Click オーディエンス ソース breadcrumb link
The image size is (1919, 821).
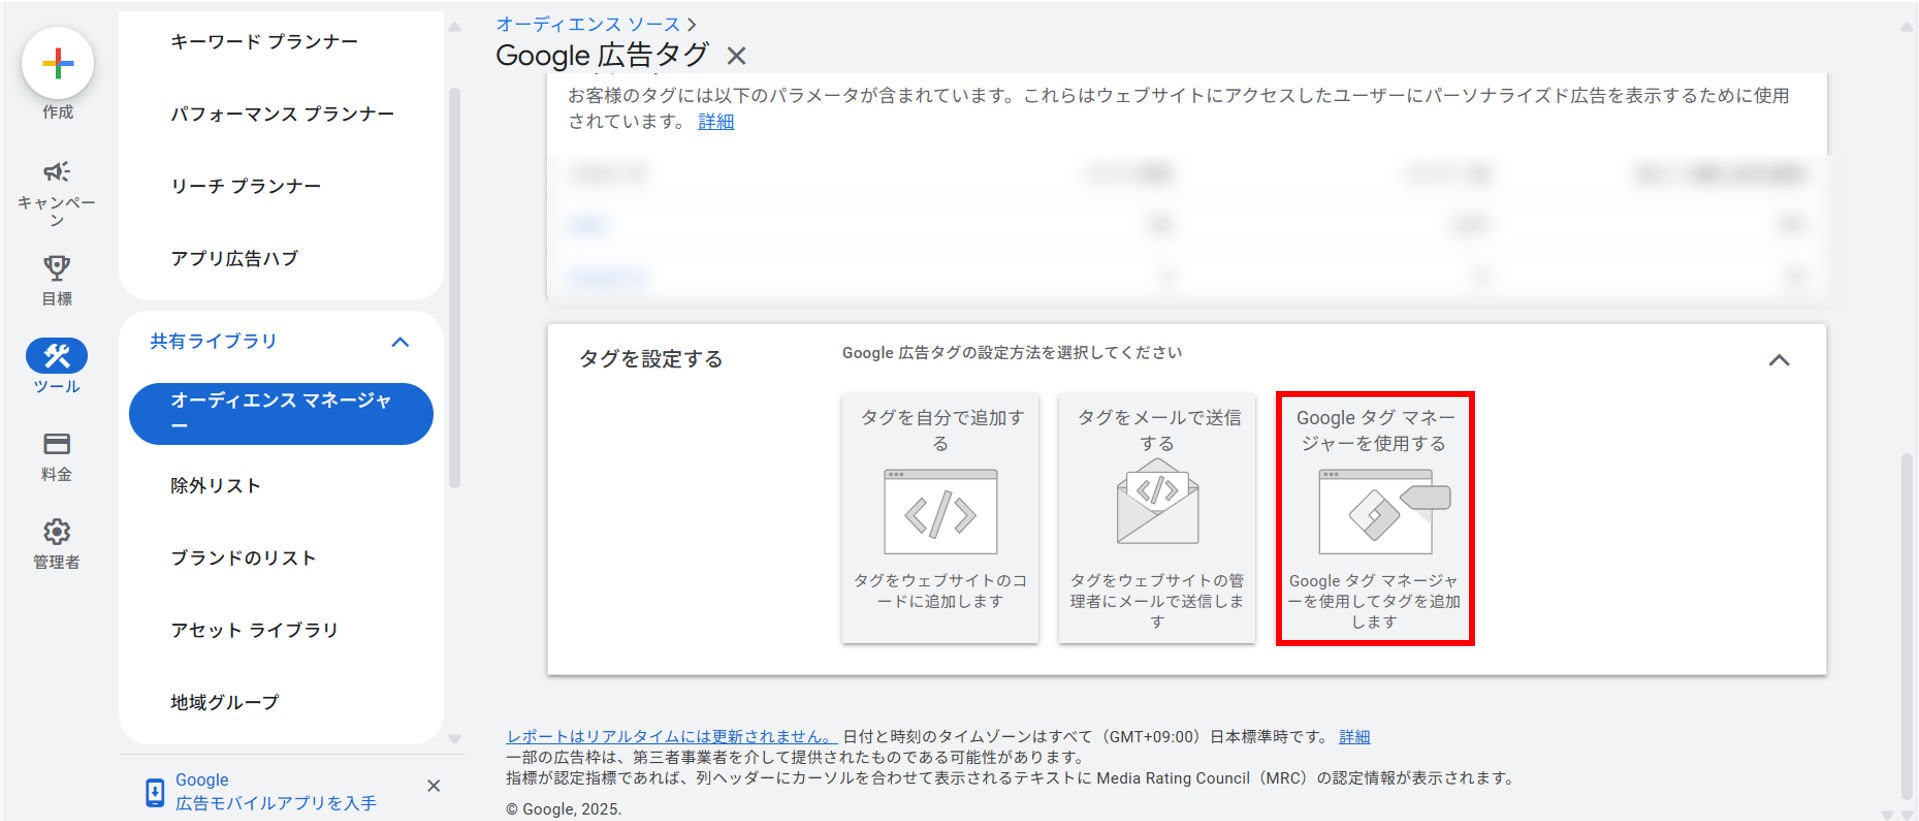click(588, 23)
